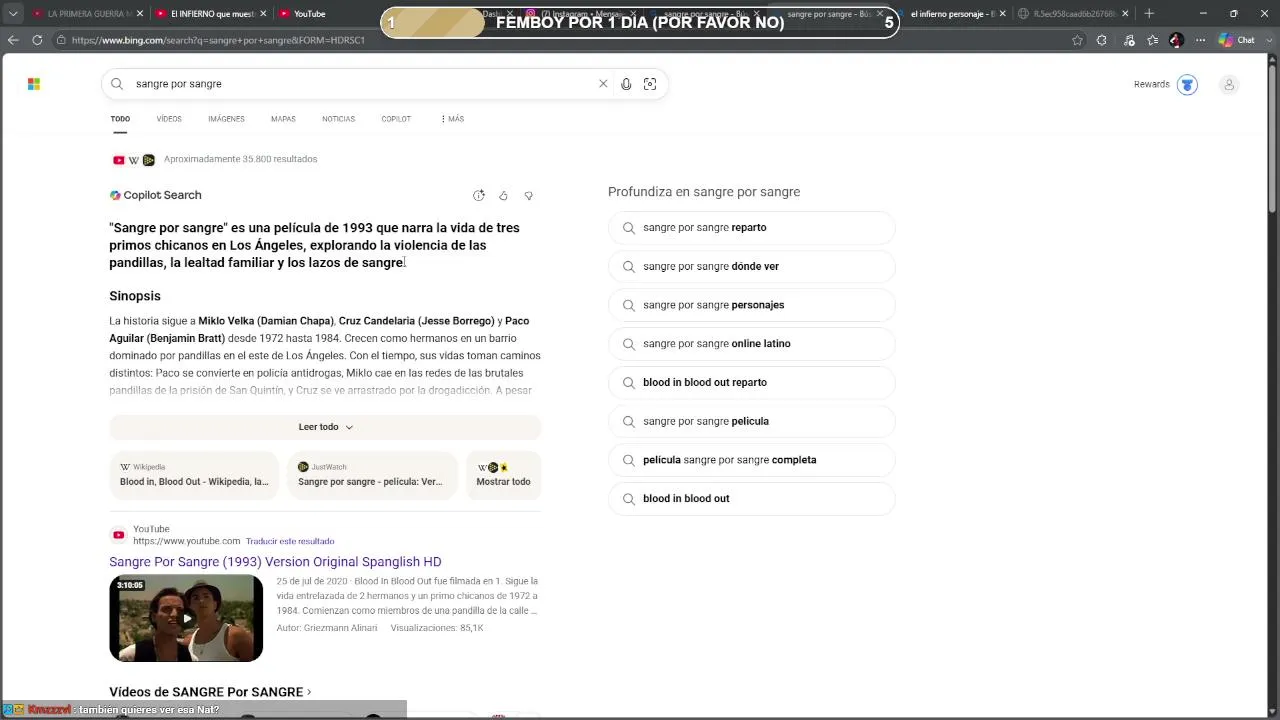The width and height of the screenshot is (1280, 720).
Task: Open the Copilot Chat dropdown chevron
Action: tap(1268, 40)
